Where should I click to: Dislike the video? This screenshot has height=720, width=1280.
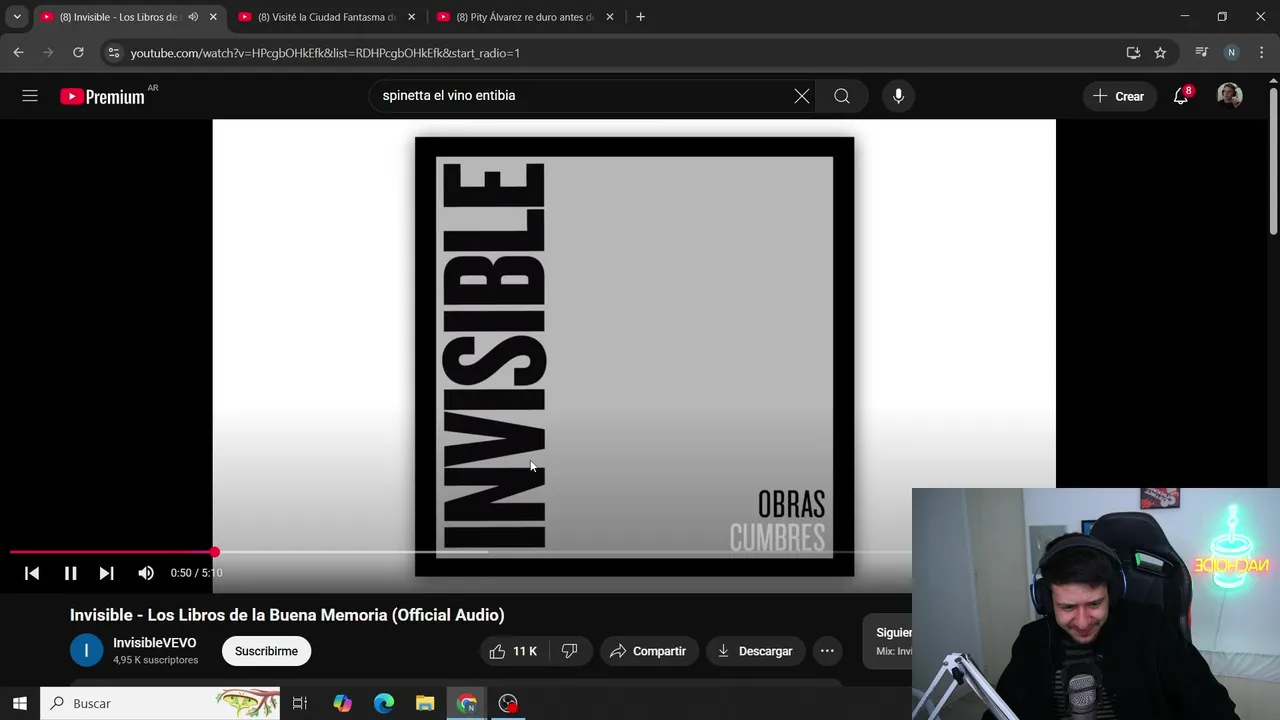point(570,651)
